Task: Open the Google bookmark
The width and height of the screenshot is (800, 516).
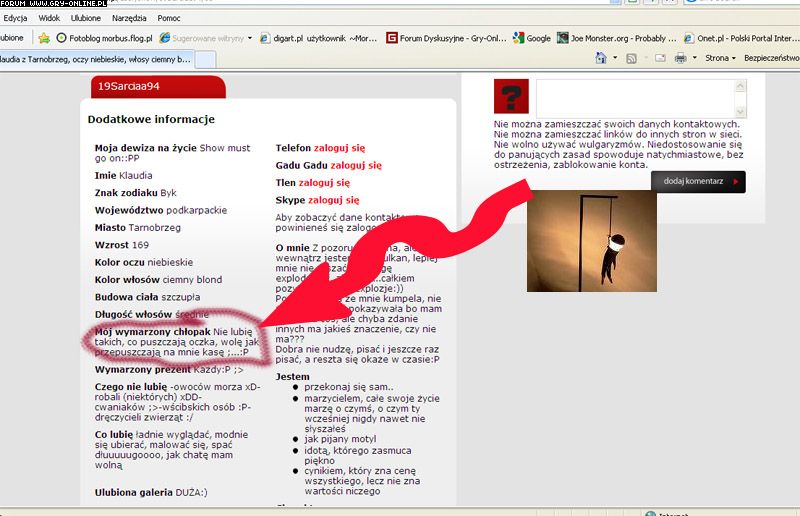Action: 532,38
